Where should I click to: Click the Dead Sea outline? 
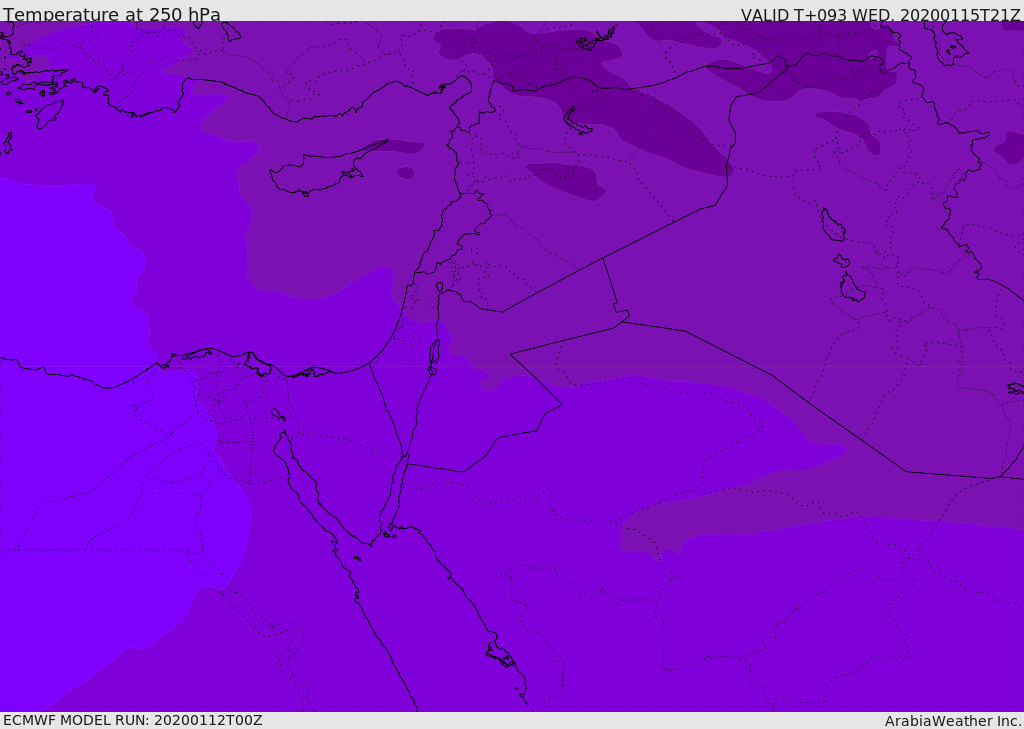point(434,353)
